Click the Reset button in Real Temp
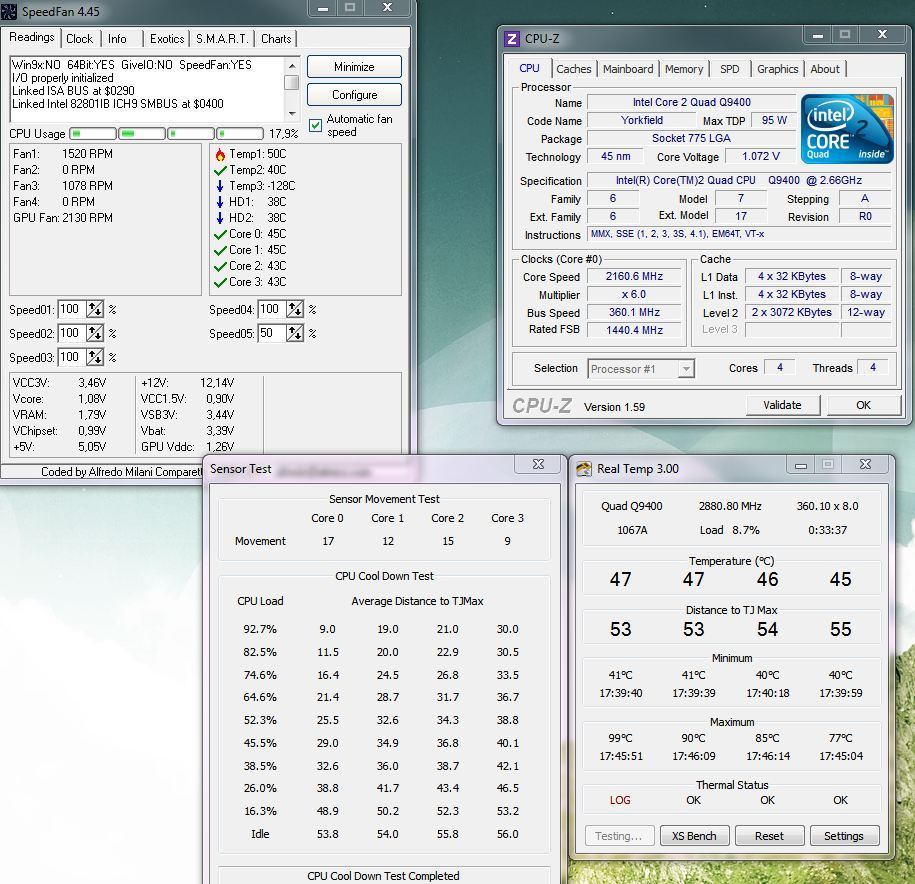Screen dimensions: 915x884 coord(769,836)
